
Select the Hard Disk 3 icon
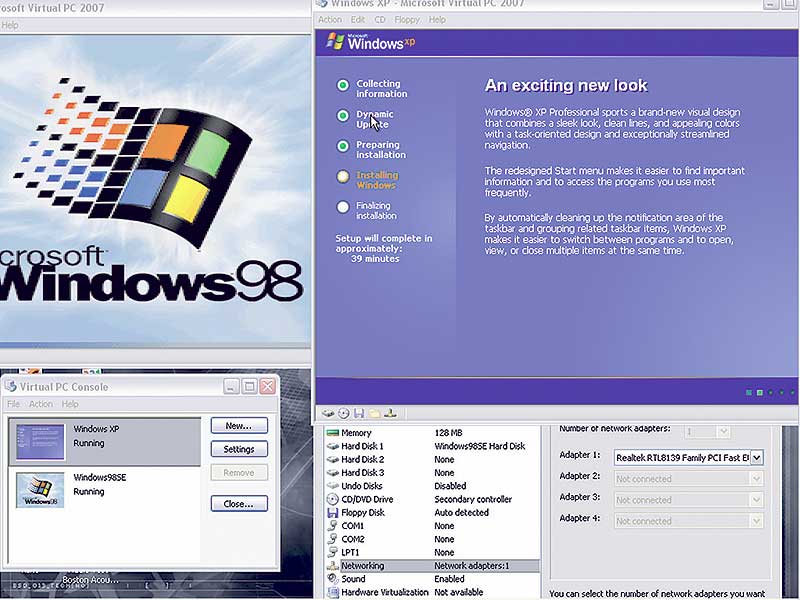[x=333, y=472]
